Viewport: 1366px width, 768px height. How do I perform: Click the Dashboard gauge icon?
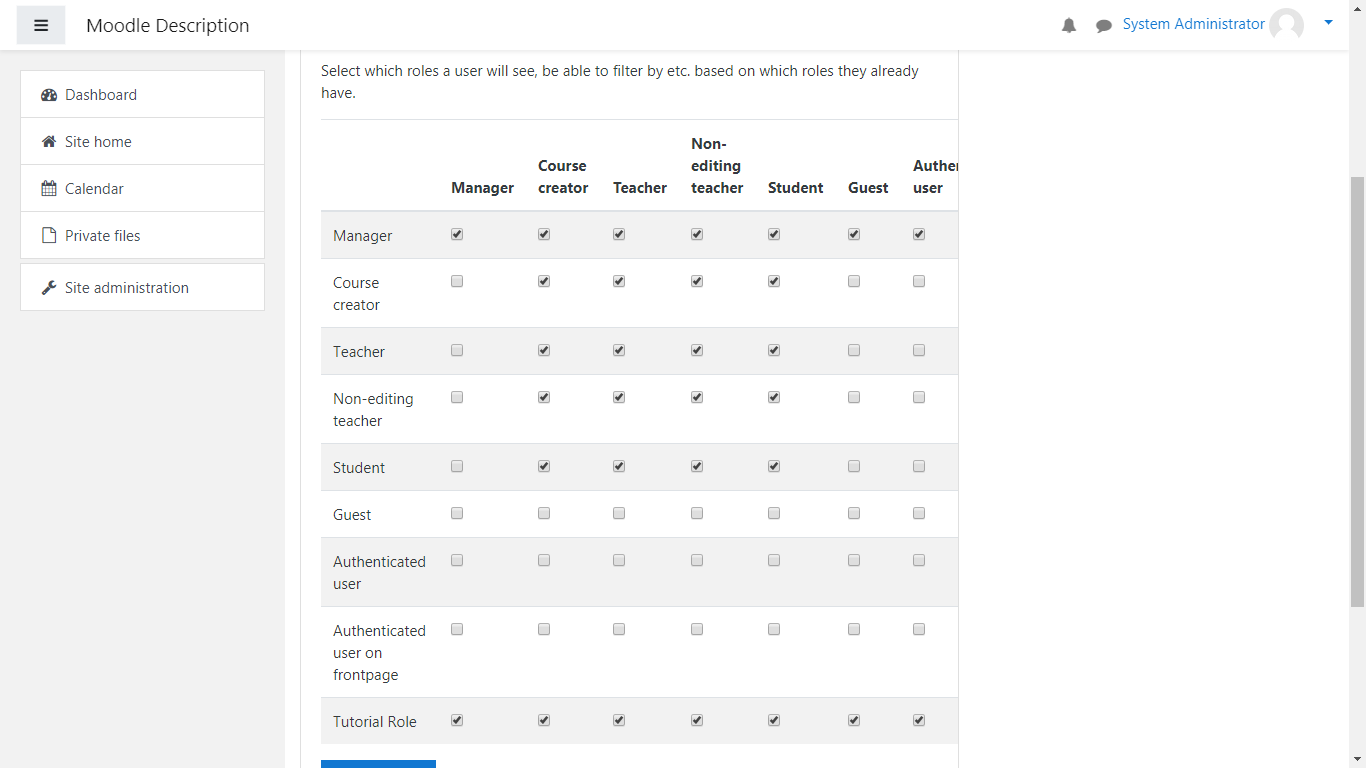click(49, 95)
